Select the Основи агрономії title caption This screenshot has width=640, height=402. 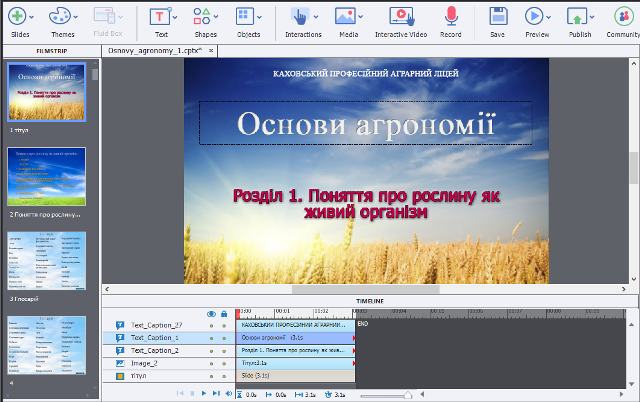click(x=366, y=123)
